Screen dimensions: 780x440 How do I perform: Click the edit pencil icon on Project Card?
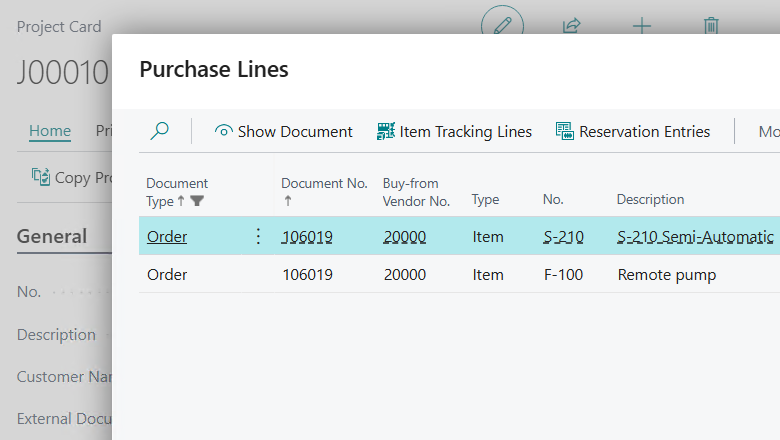click(502, 25)
